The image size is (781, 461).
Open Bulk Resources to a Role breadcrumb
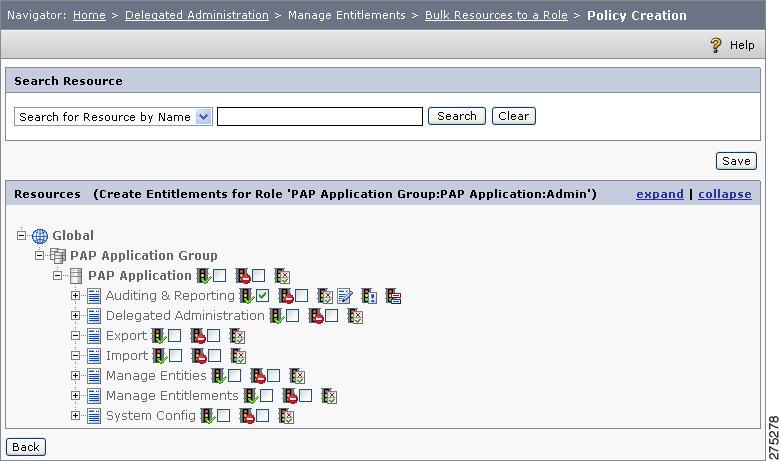tap(496, 15)
